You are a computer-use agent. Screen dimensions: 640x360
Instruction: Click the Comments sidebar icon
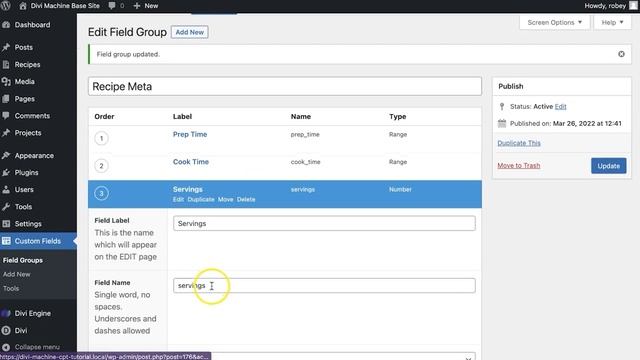click(x=6, y=116)
